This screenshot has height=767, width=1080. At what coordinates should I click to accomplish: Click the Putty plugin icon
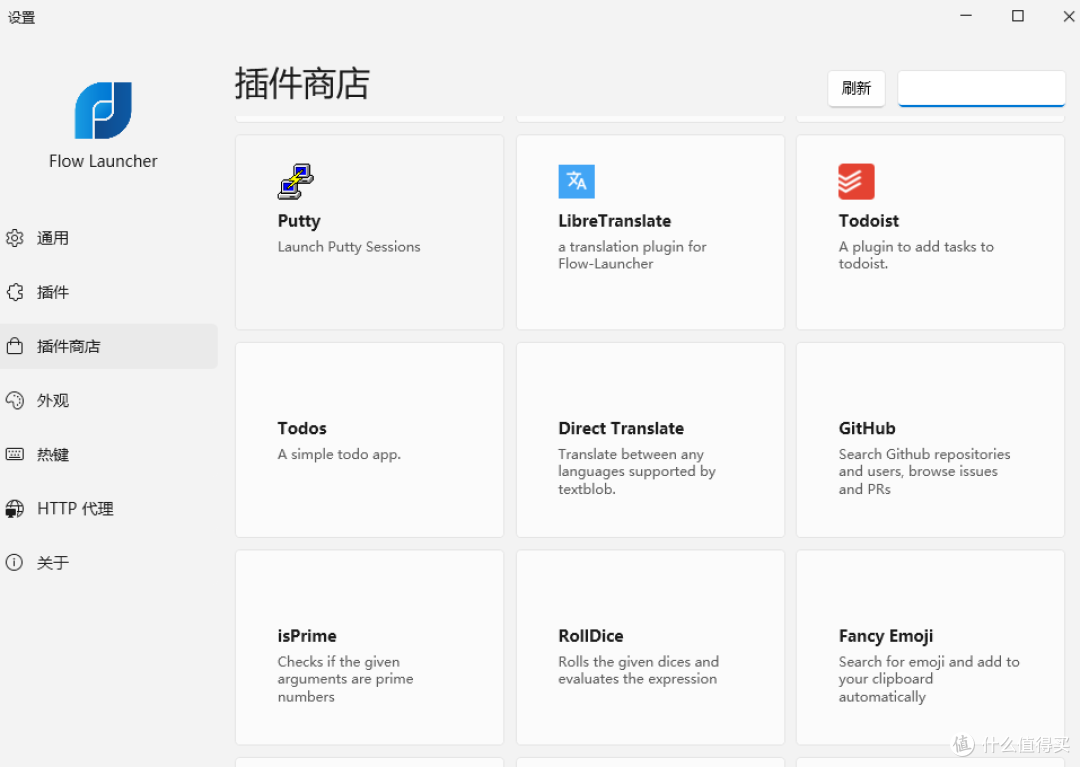tap(295, 181)
